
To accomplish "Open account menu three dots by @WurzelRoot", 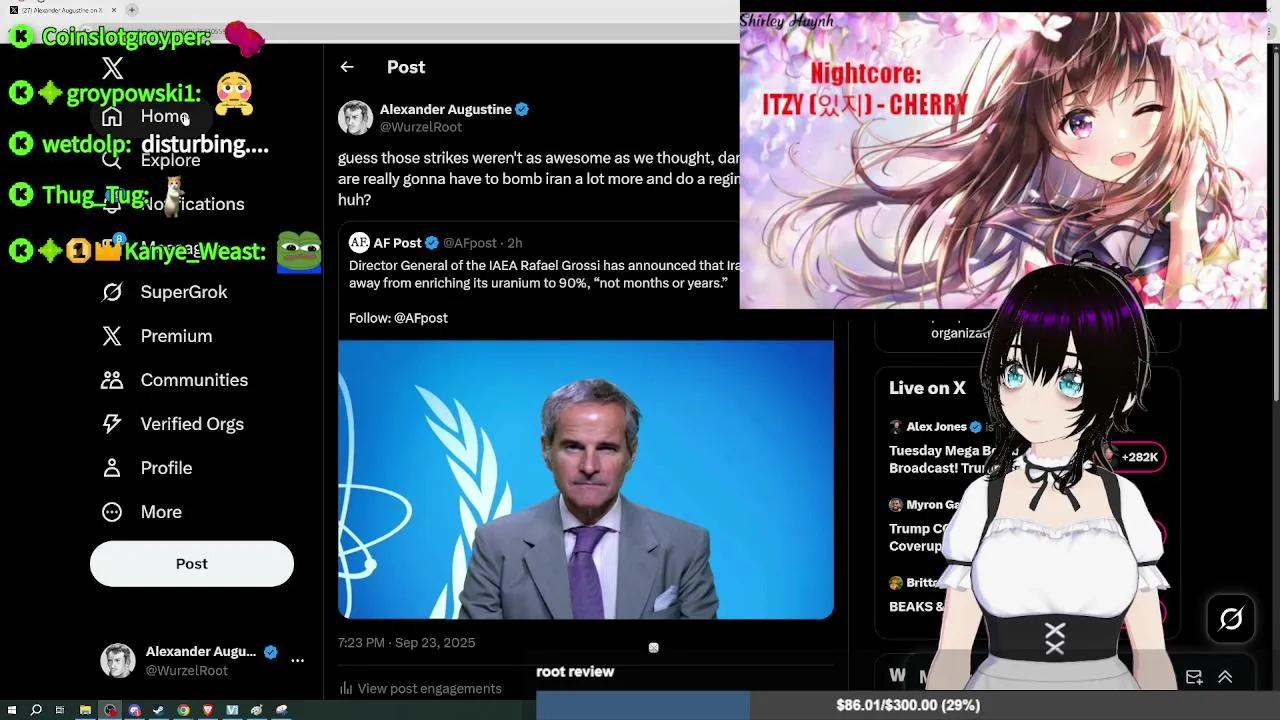I will tap(297, 660).
